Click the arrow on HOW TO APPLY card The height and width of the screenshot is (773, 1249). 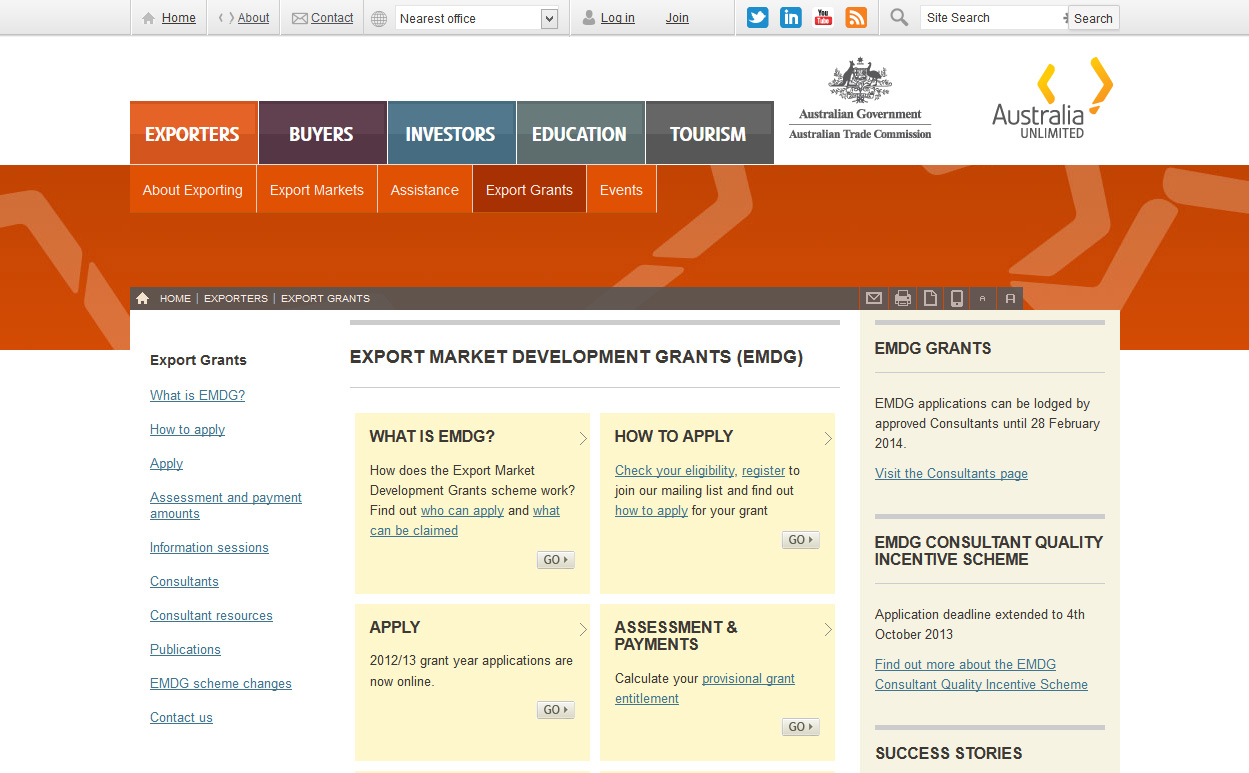click(828, 438)
